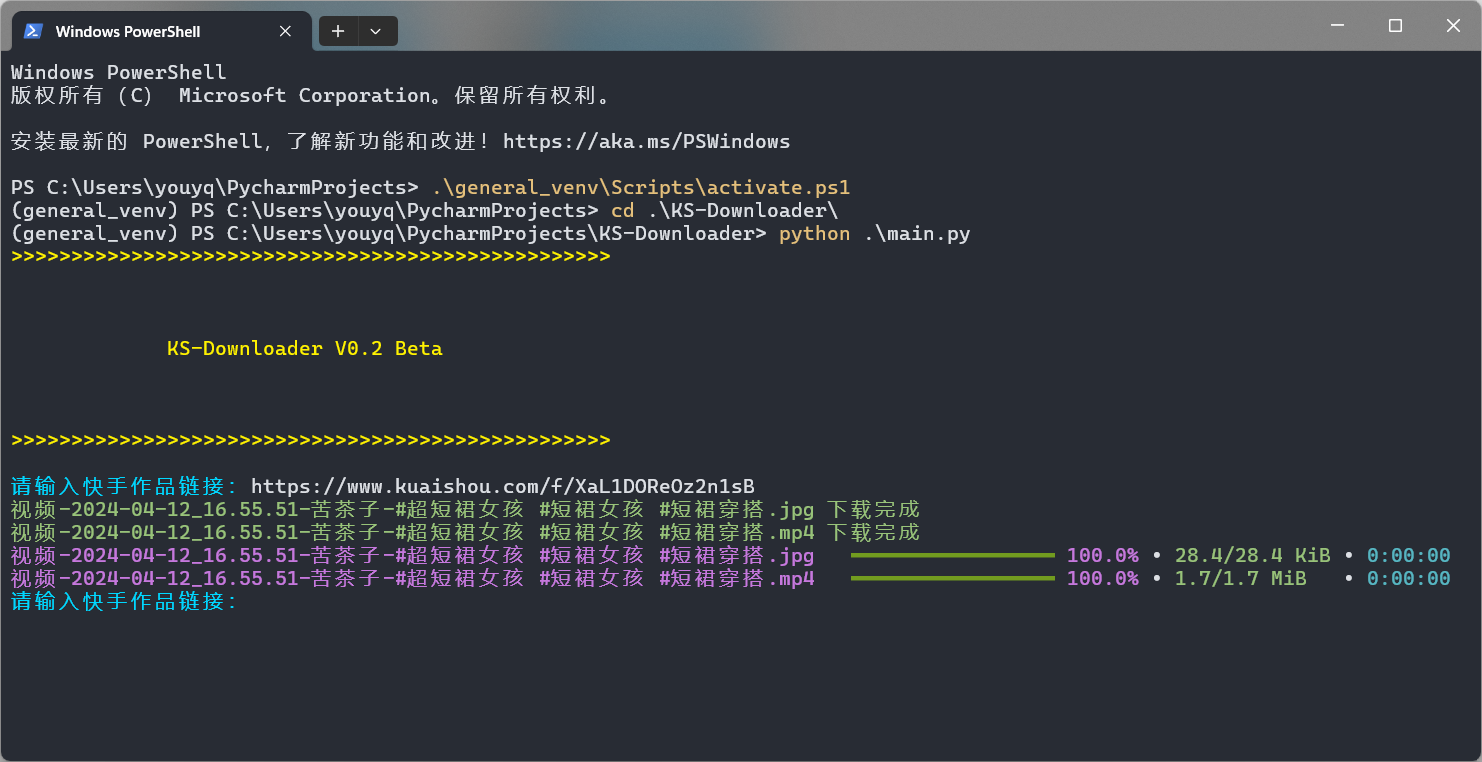Click the lower yellow arrow separator line
The width and height of the screenshot is (1482, 762).
pyautogui.click(x=310, y=441)
